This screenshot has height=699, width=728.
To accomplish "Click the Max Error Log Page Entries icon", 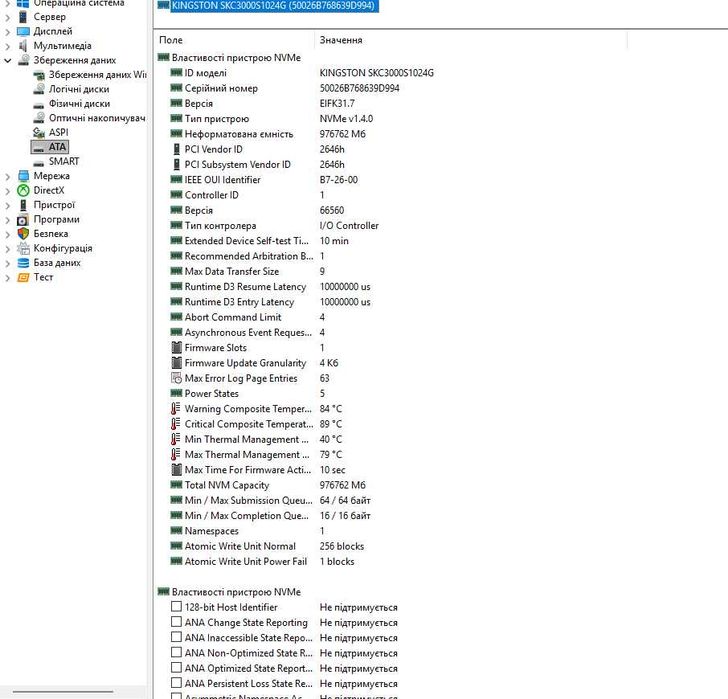I will [176, 378].
